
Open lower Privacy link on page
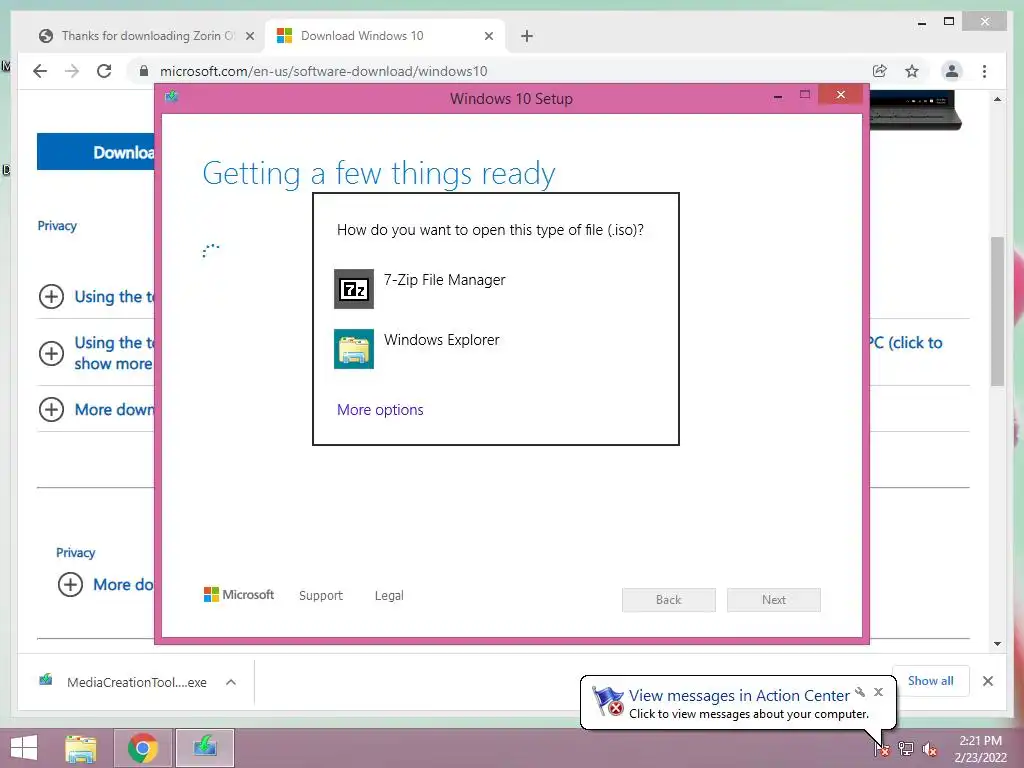pyautogui.click(x=76, y=552)
